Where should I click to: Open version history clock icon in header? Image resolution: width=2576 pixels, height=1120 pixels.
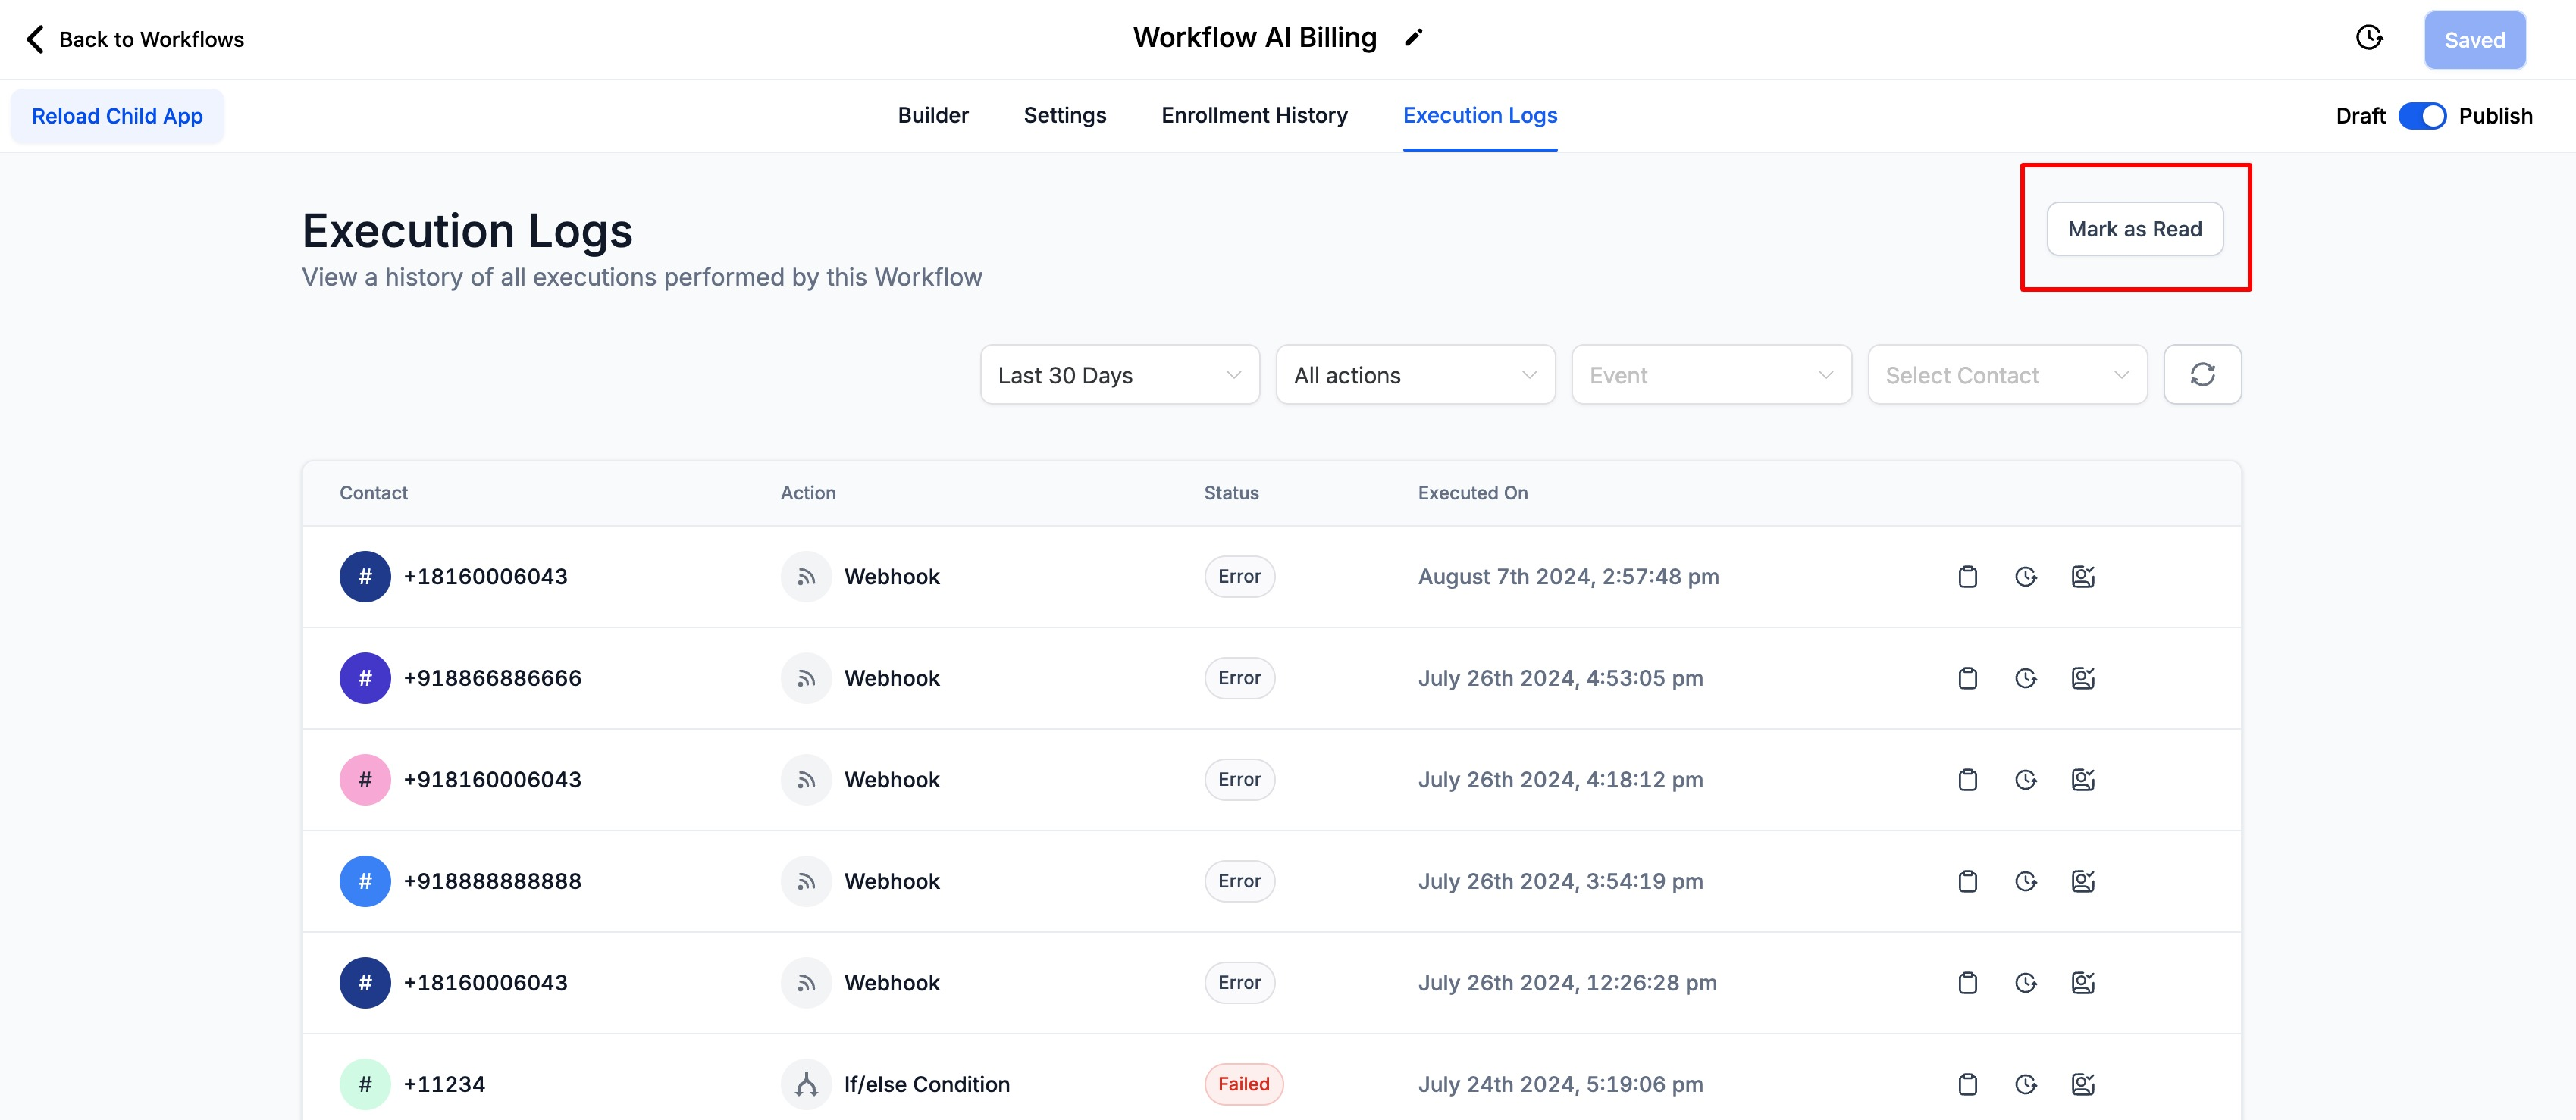pos(2369,38)
